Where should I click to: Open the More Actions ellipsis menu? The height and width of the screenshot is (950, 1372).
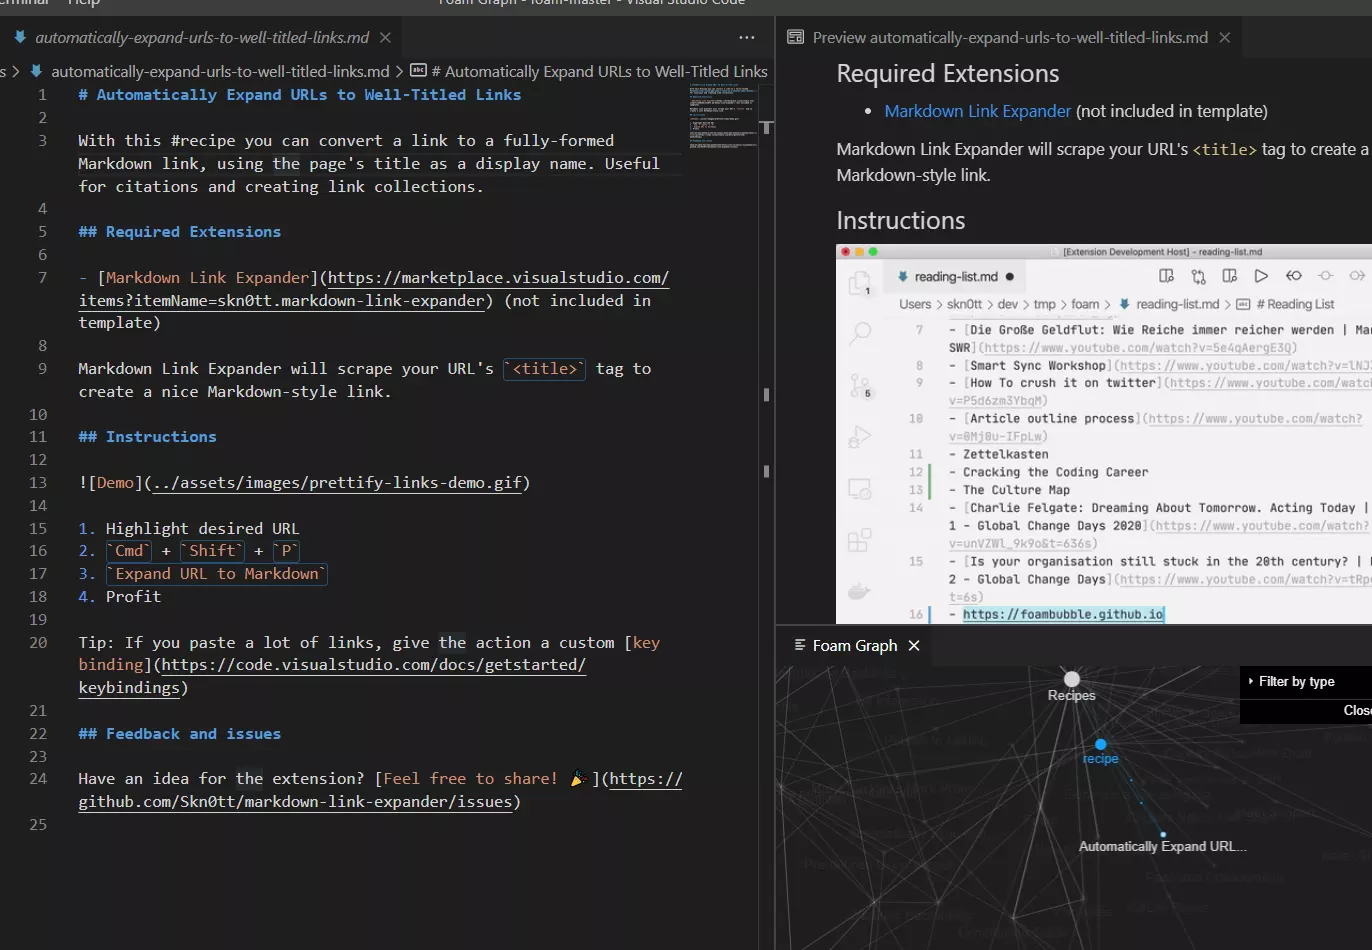pyautogui.click(x=746, y=36)
